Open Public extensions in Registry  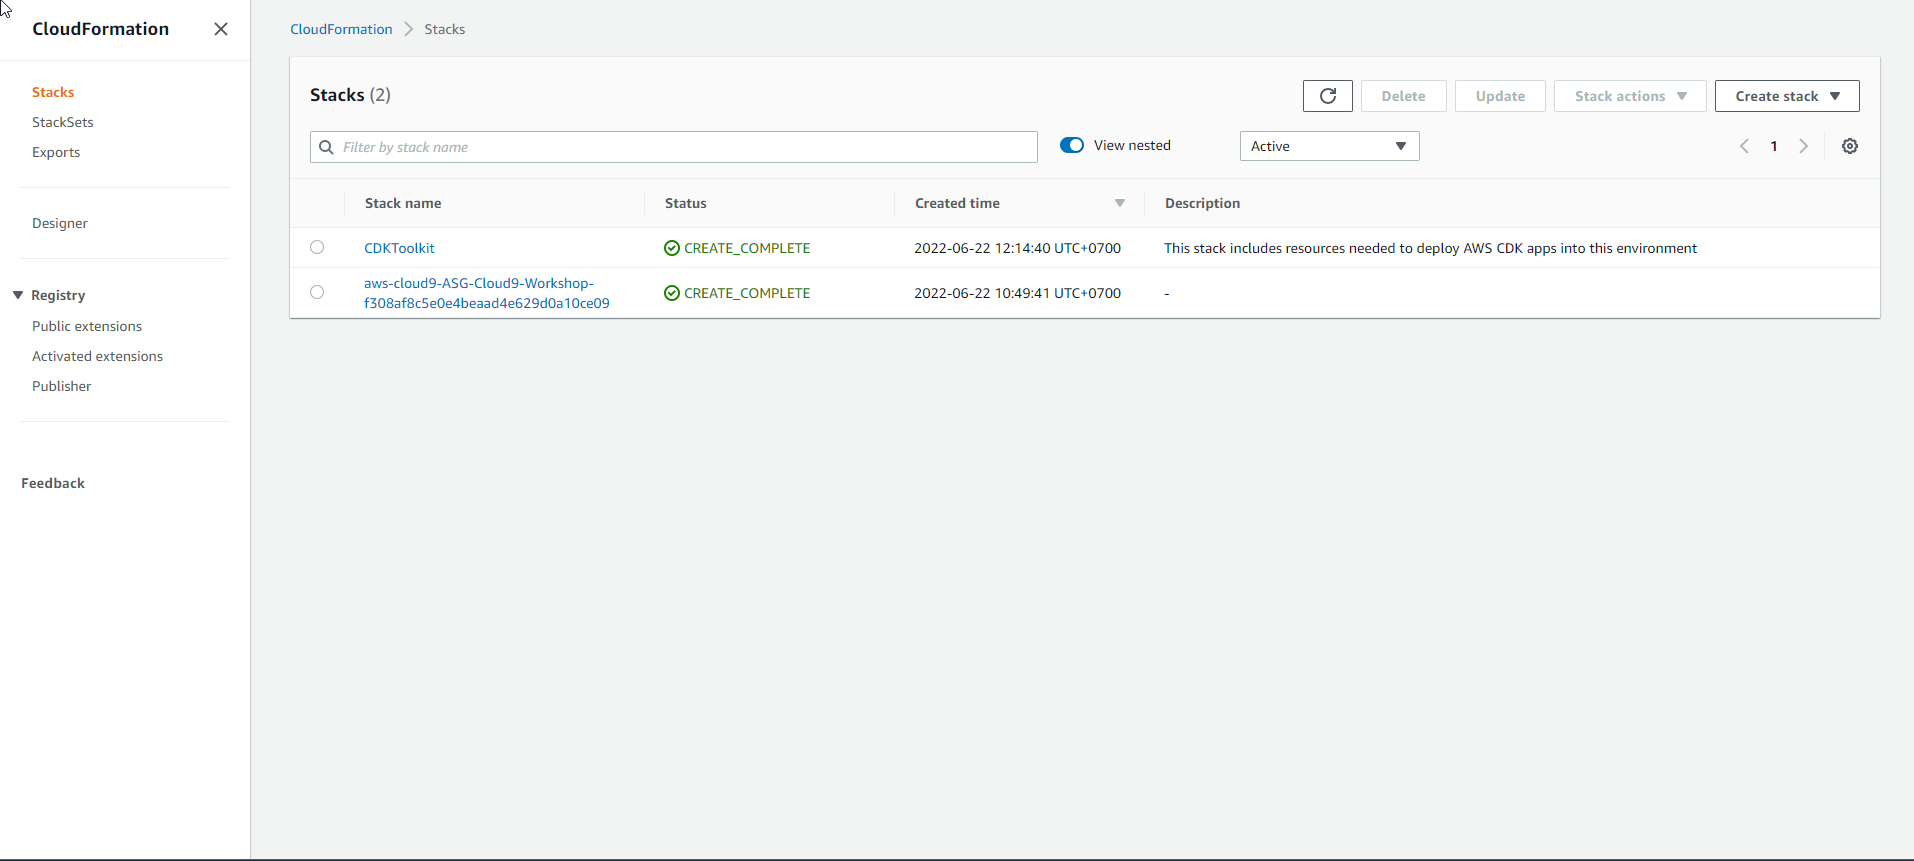(87, 326)
